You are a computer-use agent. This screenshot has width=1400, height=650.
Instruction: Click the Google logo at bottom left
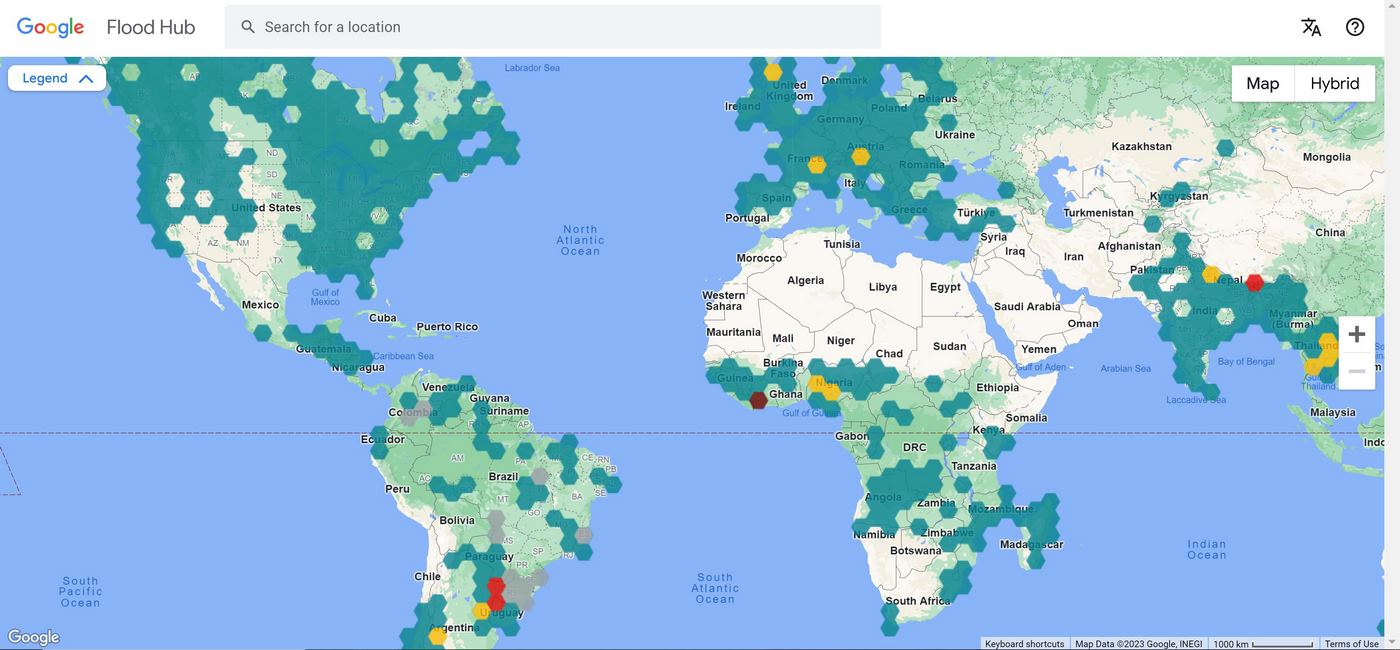(x=34, y=637)
